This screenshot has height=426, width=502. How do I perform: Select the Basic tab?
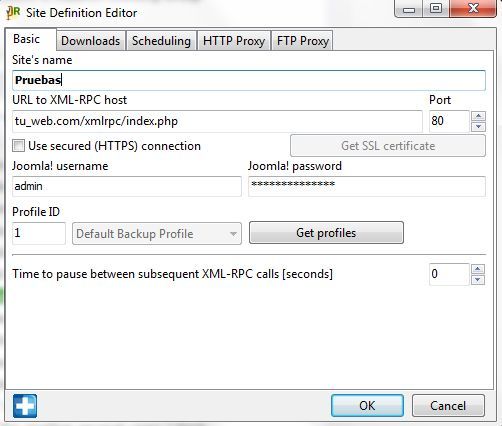pyautogui.click(x=27, y=39)
